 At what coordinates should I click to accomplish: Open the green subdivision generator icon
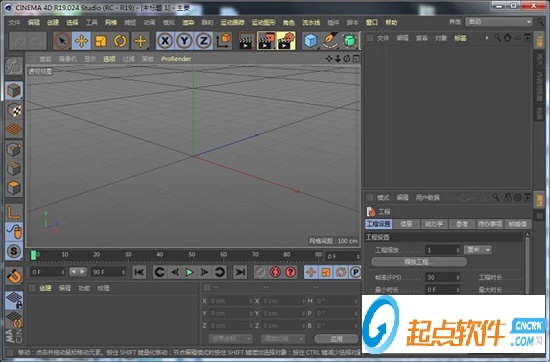coord(349,41)
